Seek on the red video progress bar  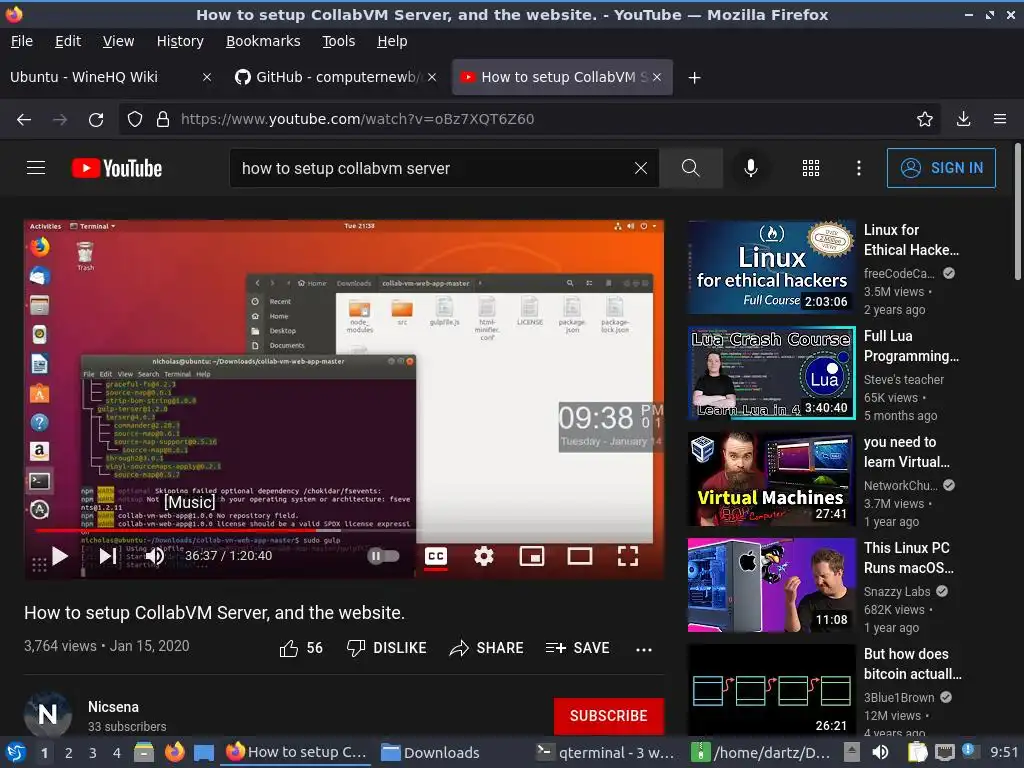click(x=344, y=531)
